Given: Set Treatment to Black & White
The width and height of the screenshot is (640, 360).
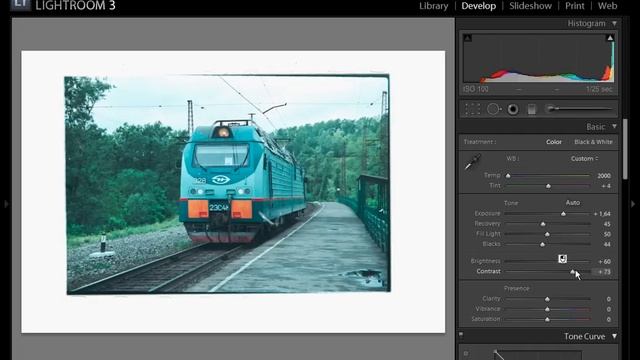Looking at the screenshot, I should (593, 142).
